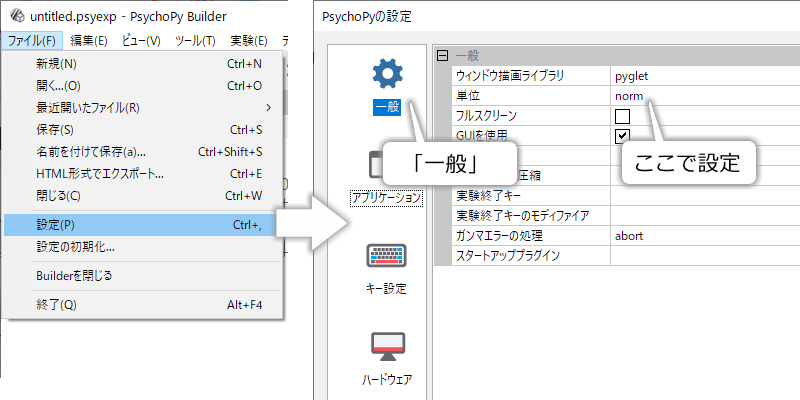
Task: Open the ビュー(V) menu
Action: pyautogui.click(x=141, y=41)
